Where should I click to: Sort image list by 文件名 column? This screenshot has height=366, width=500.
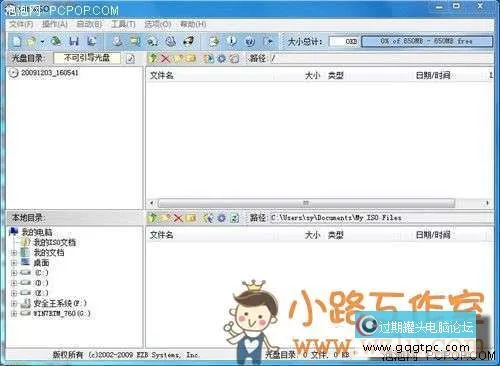(x=210, y=75)
